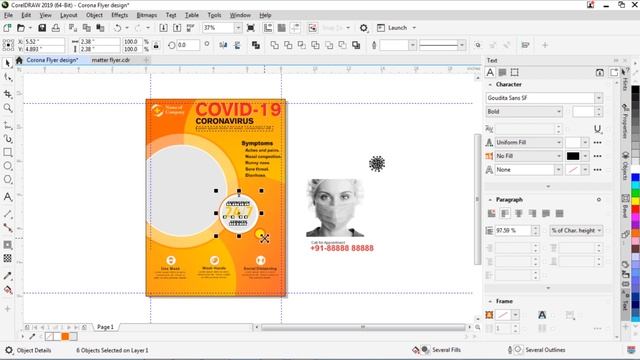Viewport: 640px width, 360px height.
Task: Open outline more options ellipsis
Action: 598,169
